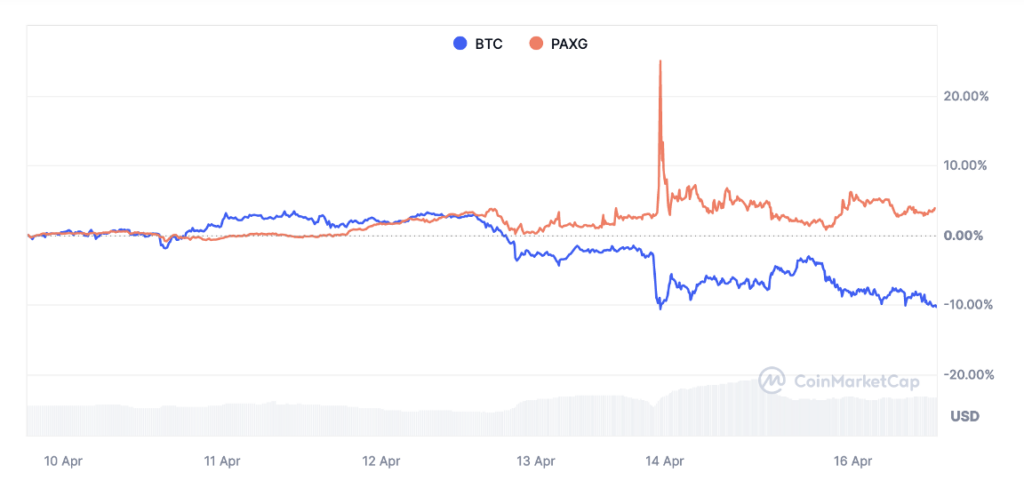This screenshot has width=1024, height=489.
Task: Click the PAXG spike peak above 20%
Action: pos(660,63)
